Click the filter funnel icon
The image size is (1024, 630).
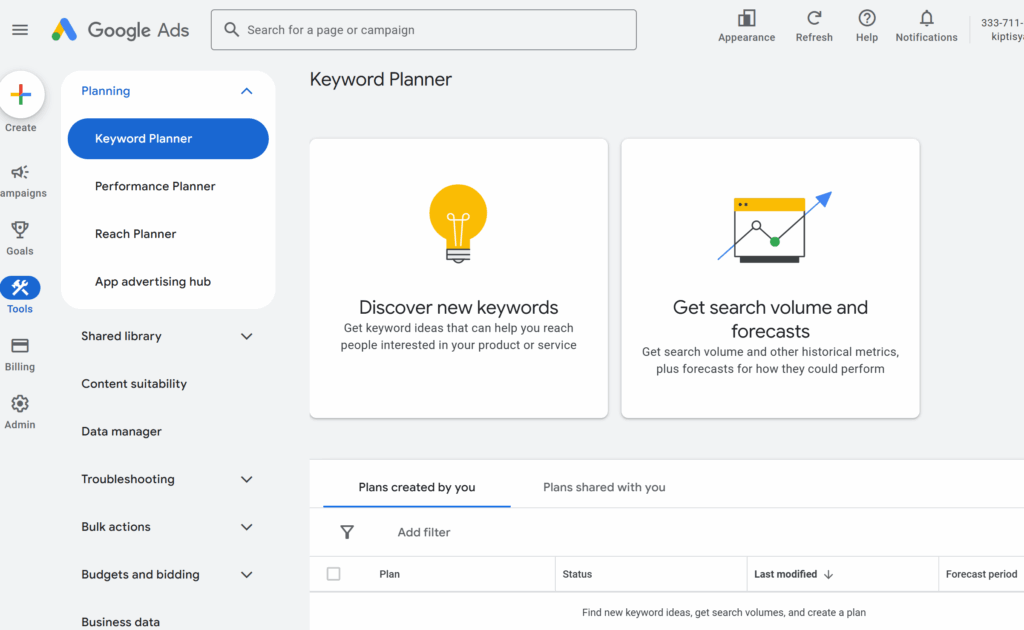347,532
